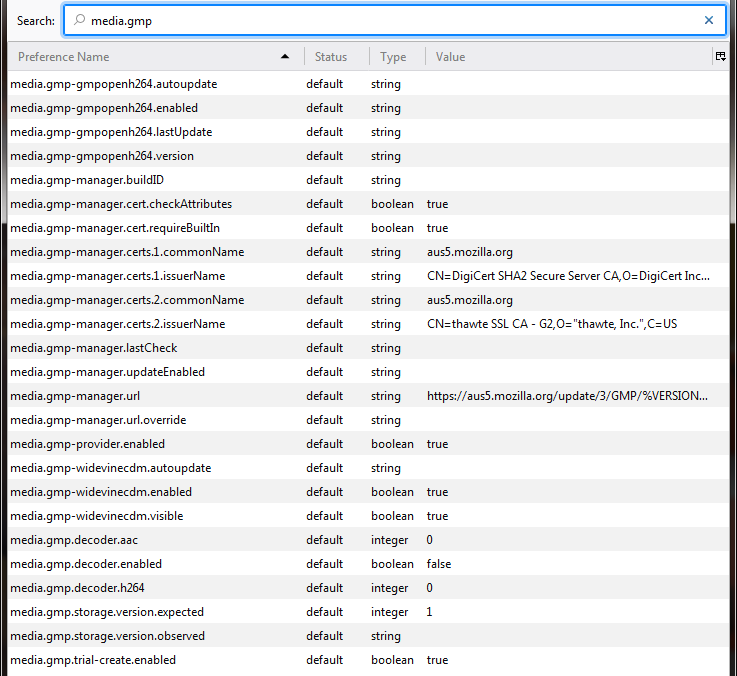737x676 pixels.
Task: Select media.gmp-manager.certs.2.issuerName preference
Action: click(x=118, y=323)
